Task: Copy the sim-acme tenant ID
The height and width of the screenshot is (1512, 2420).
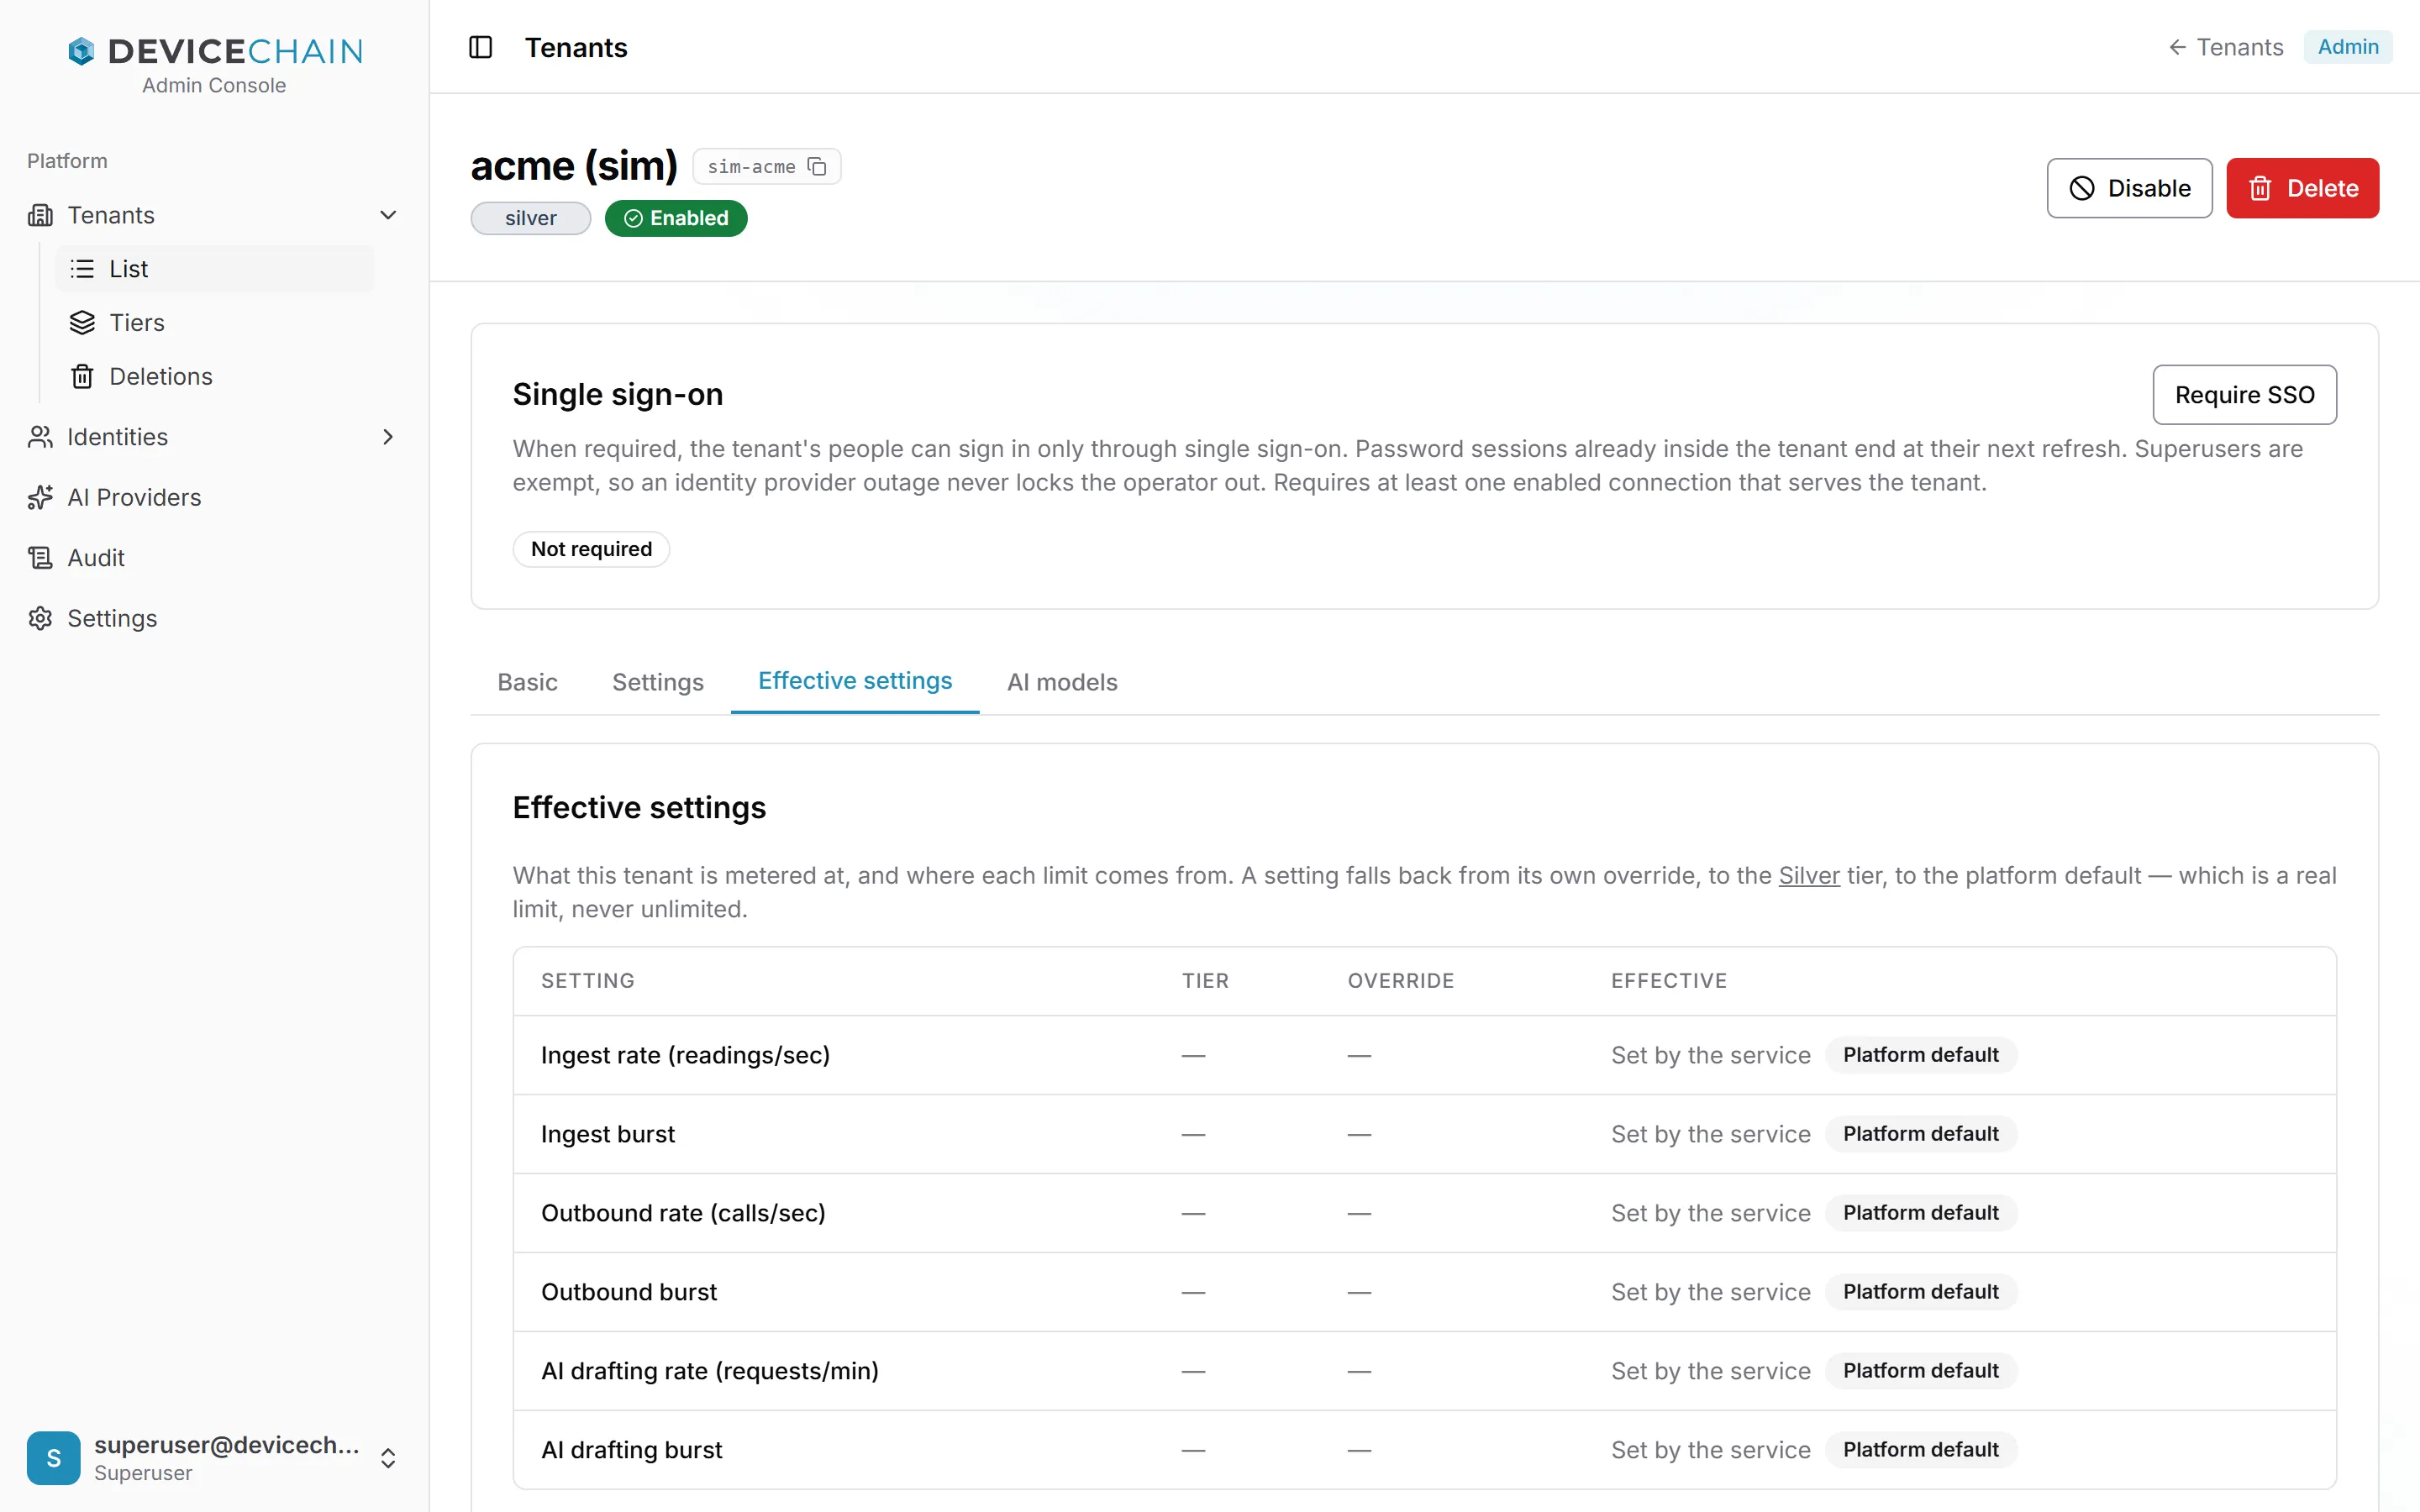Action: tap(817, 166)
